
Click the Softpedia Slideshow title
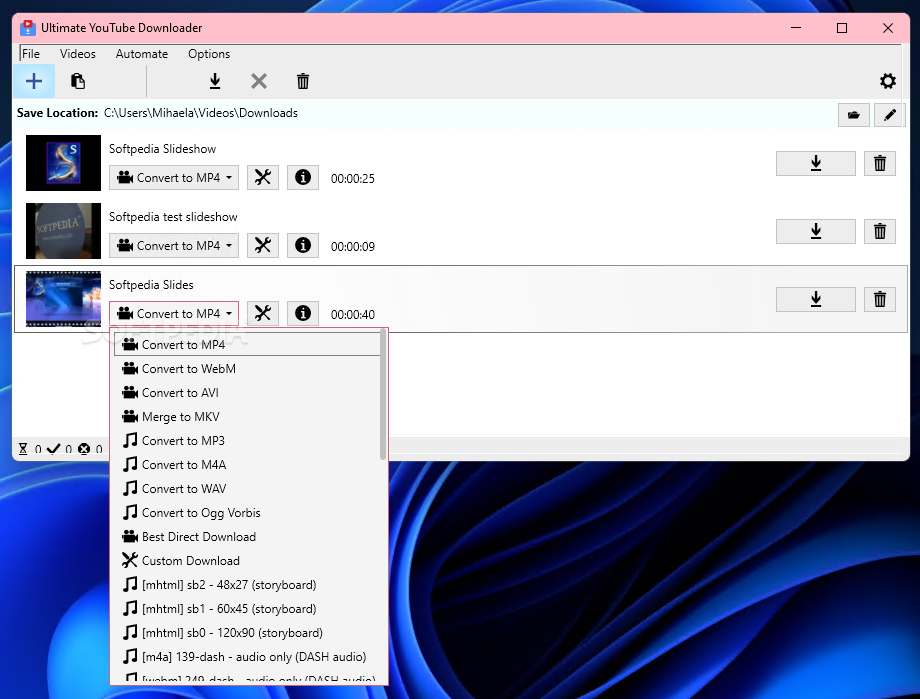point(163,149)
